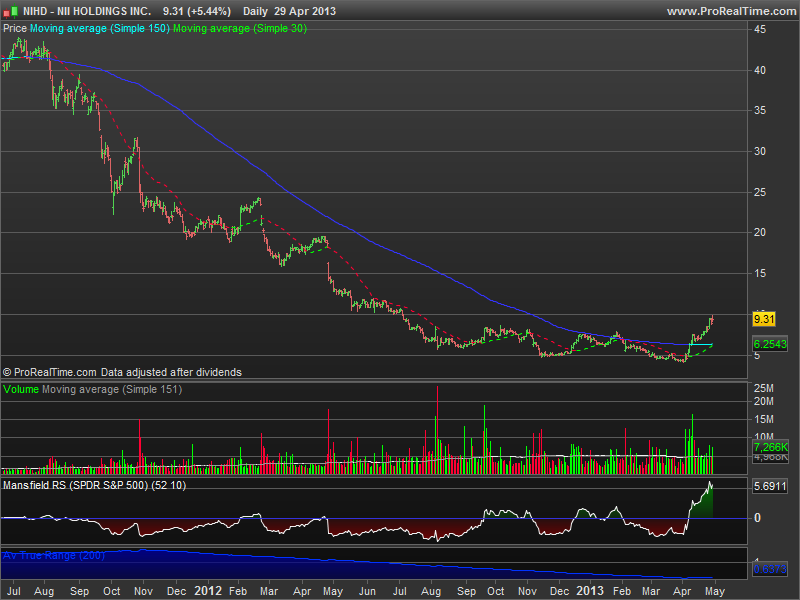Click the 29 Apr 2013 date in header
The height and width of the screenshot is (600, 800).
[x=303, y=11]
